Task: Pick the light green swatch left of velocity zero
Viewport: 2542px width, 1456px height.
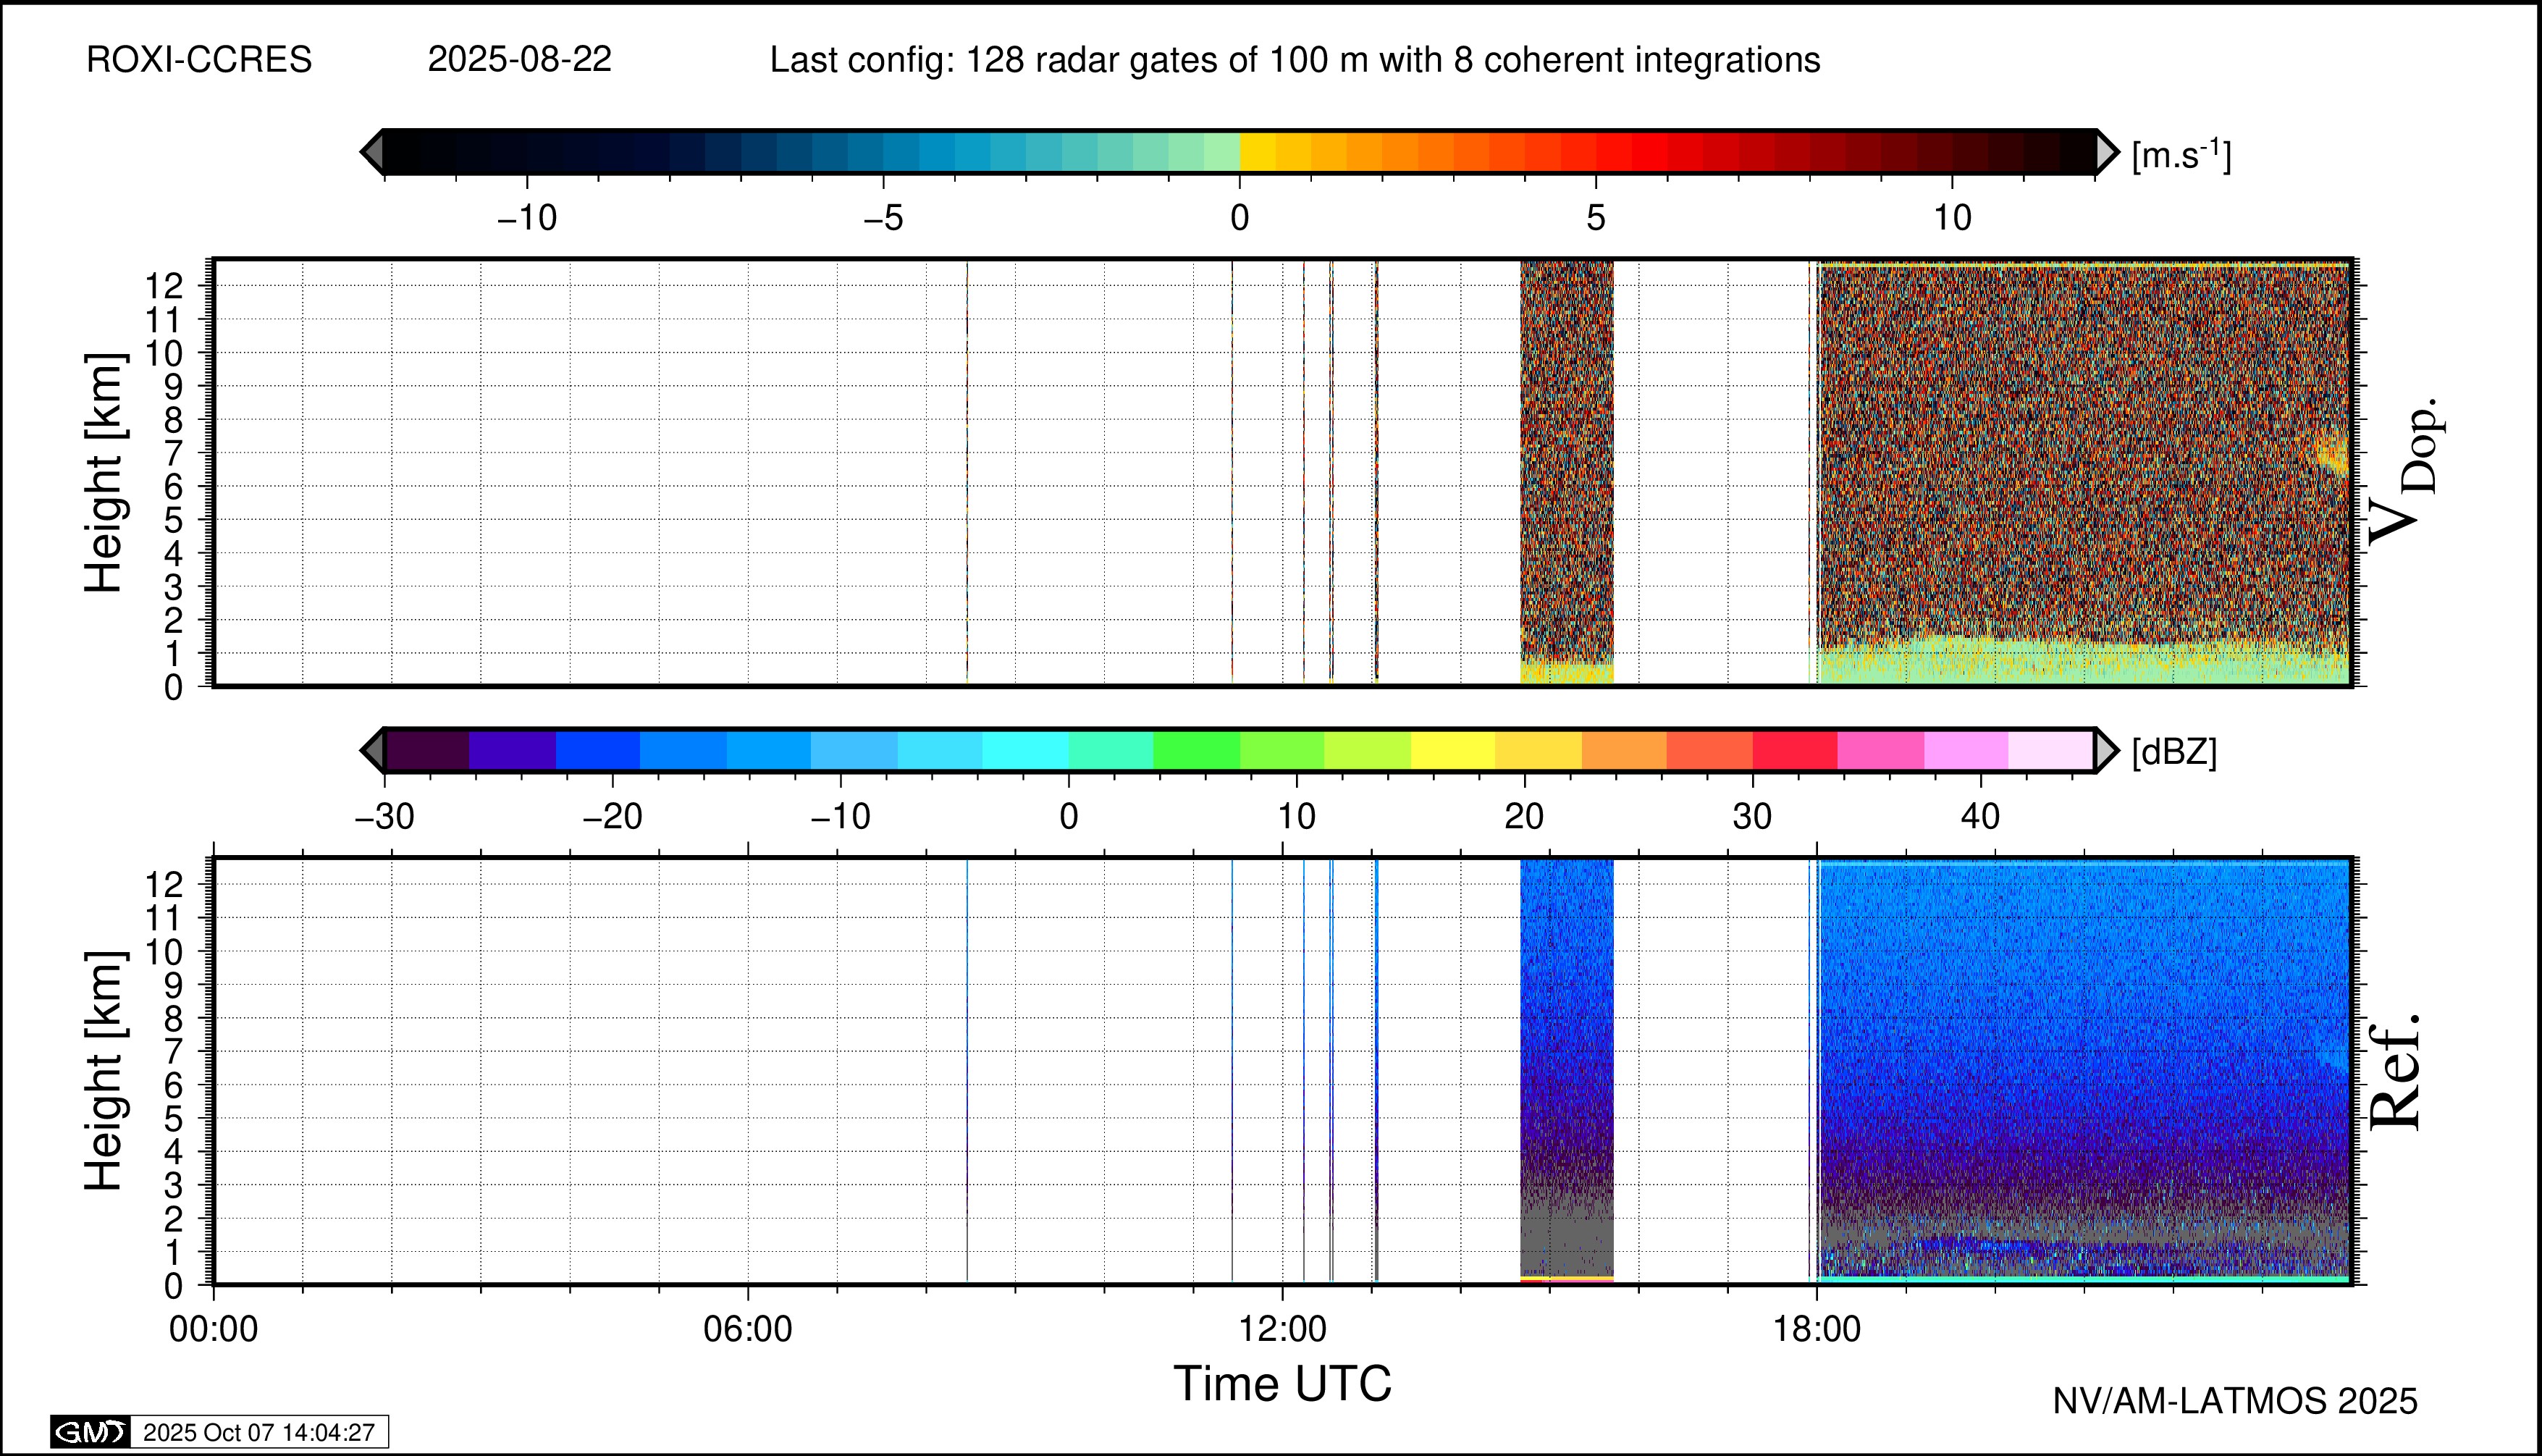Action: click(x=1222, y=152)
